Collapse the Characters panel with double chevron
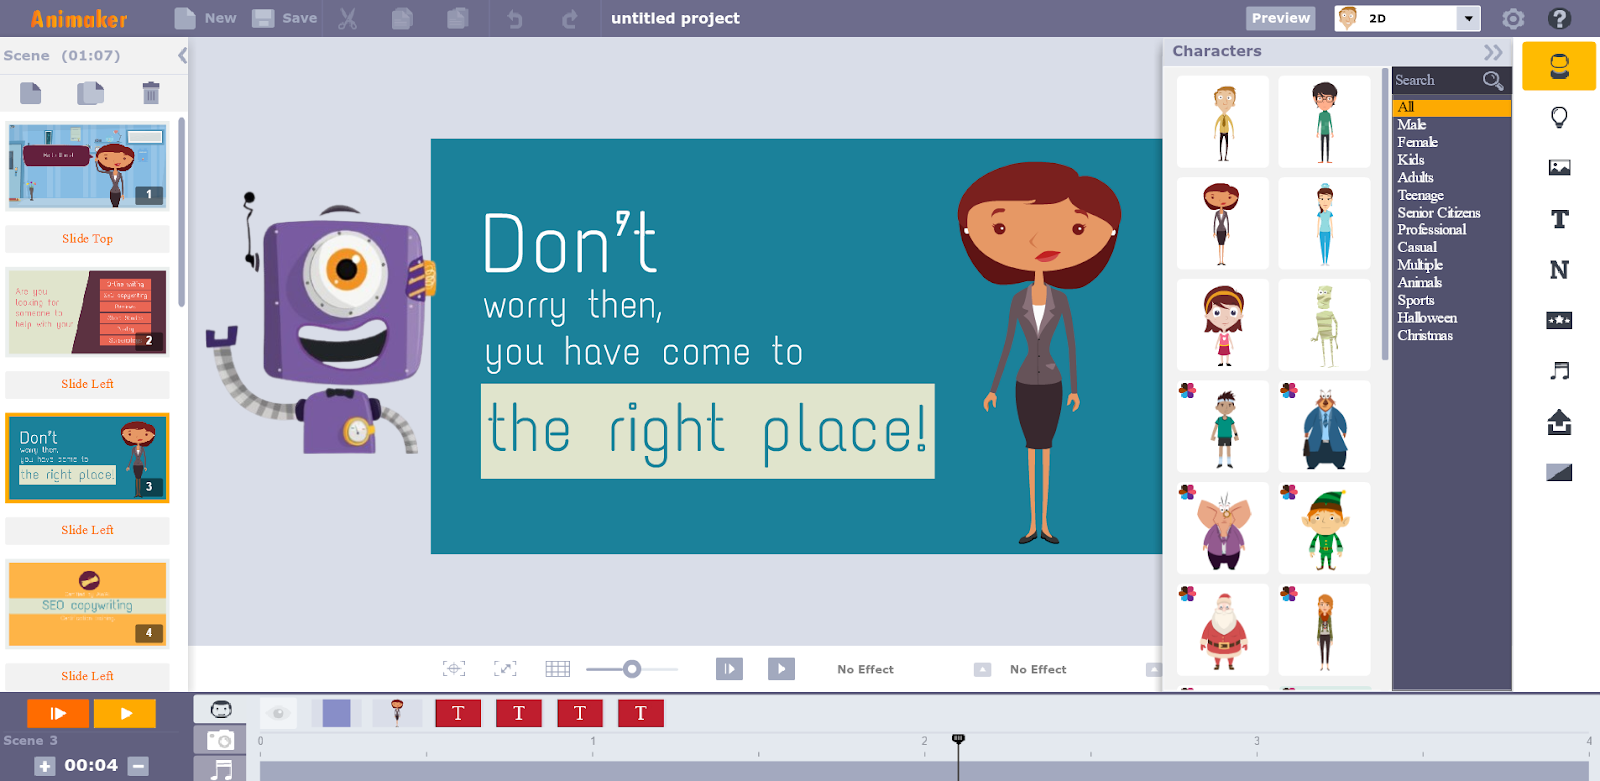1600x781 pixels. click(x=1492, y=52)
